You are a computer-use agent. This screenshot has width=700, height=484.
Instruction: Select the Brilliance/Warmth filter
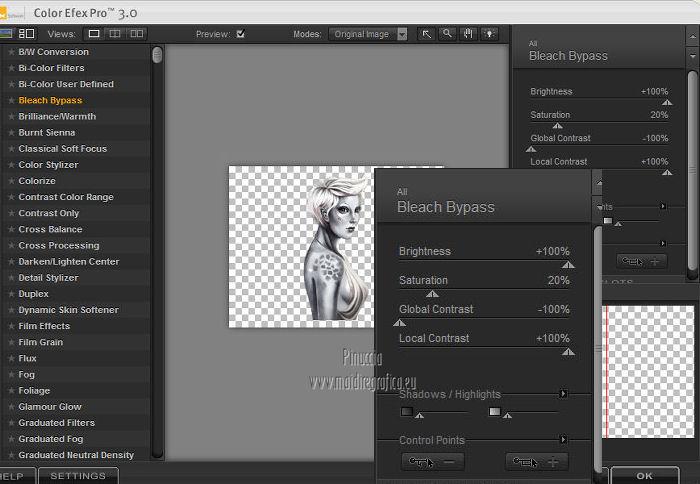(57, 117)
